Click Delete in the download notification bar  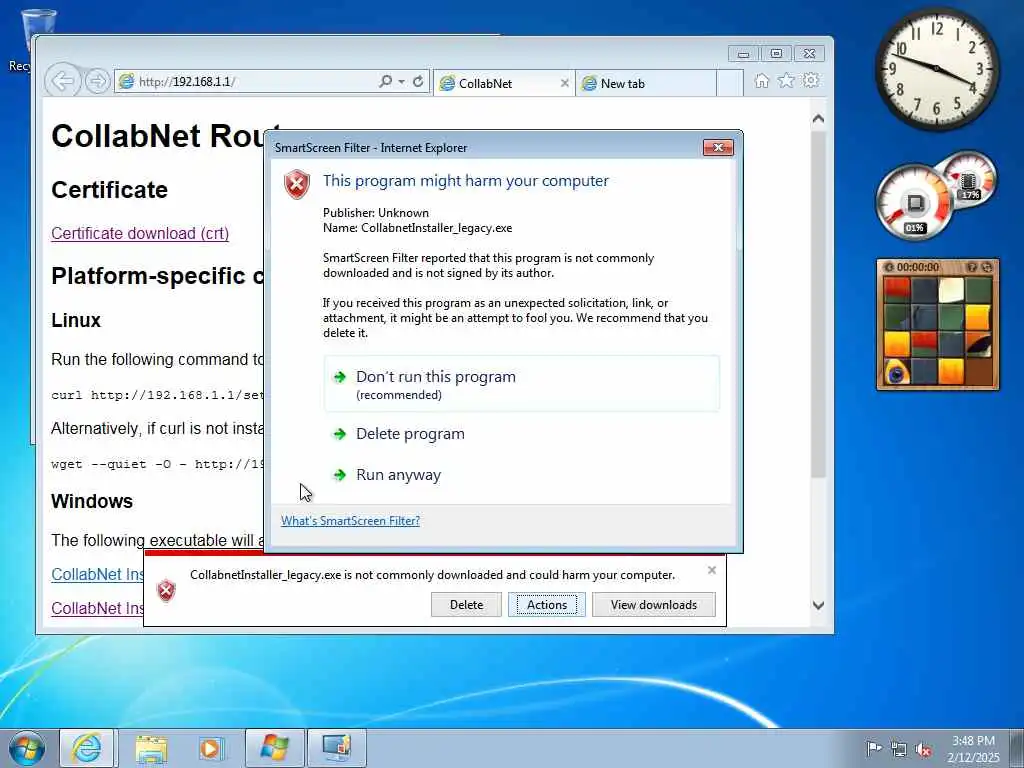pyautogui.click(x=466, y=605)
